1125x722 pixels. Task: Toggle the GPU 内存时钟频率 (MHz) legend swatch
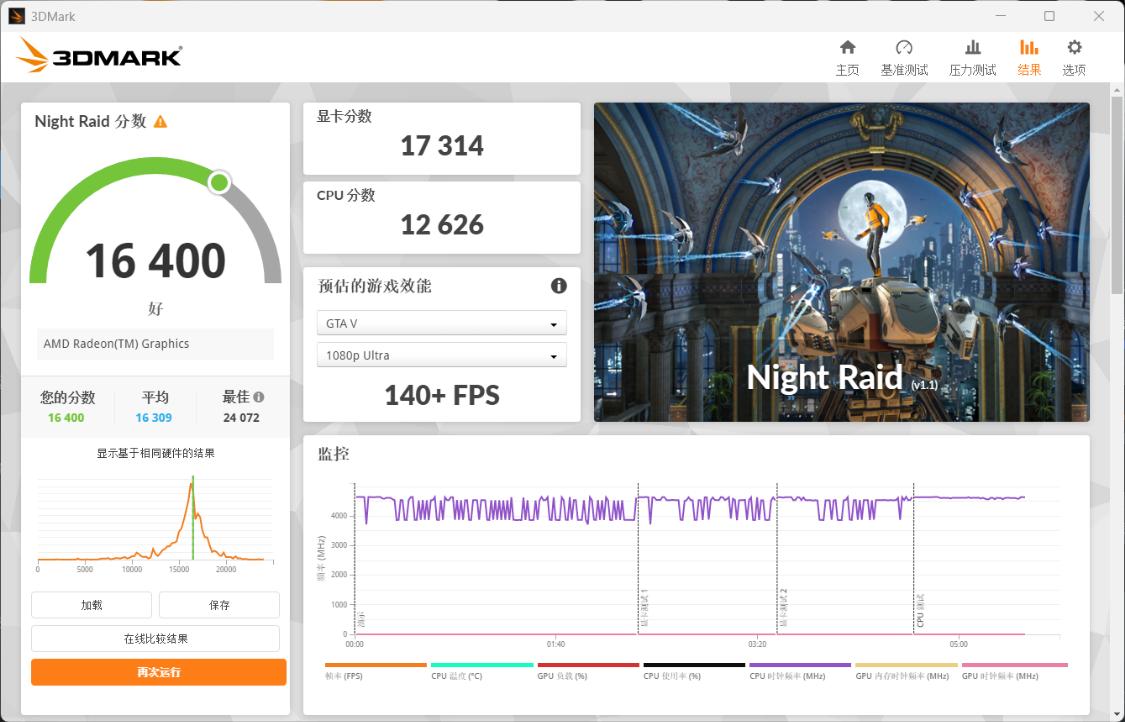click(907, 665)
